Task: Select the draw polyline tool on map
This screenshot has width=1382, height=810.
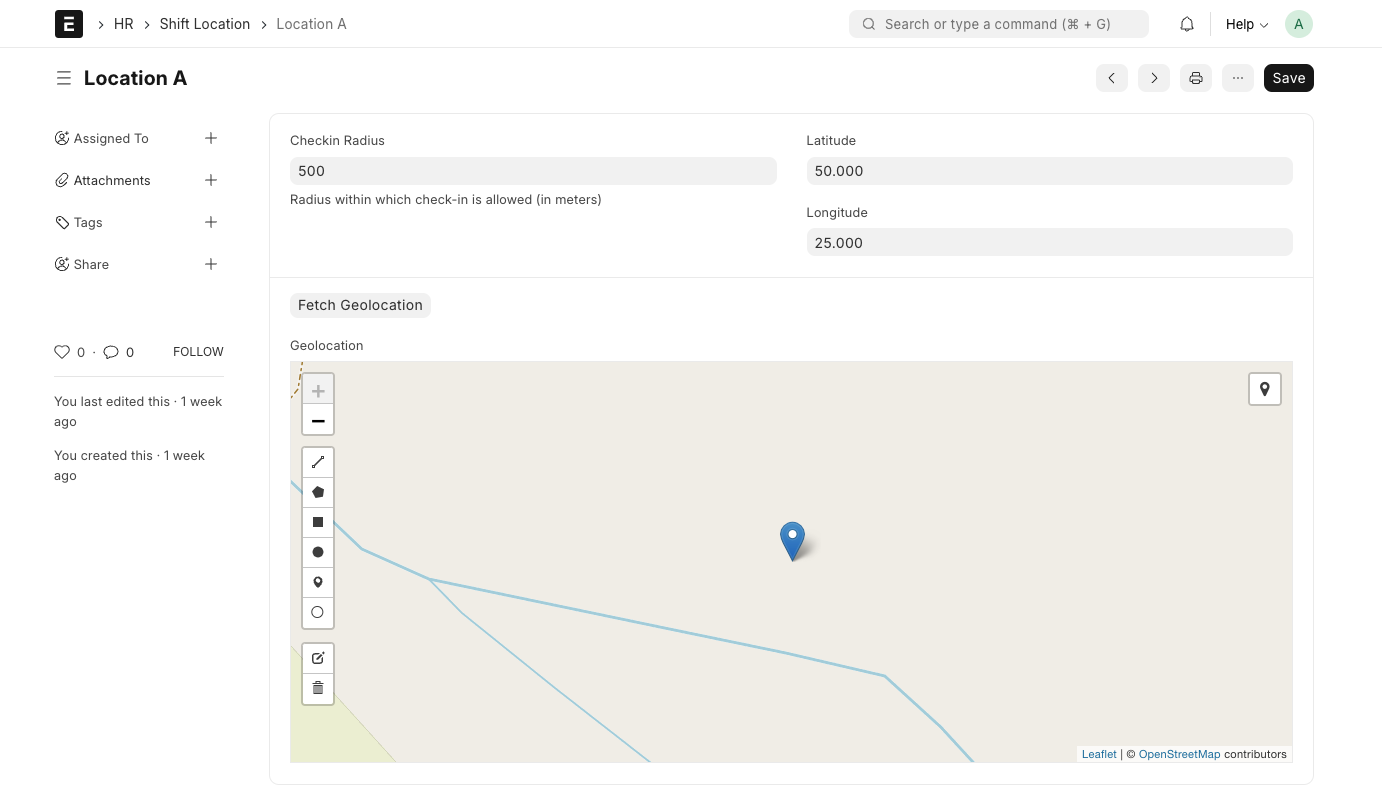Action: click(318, 462)
